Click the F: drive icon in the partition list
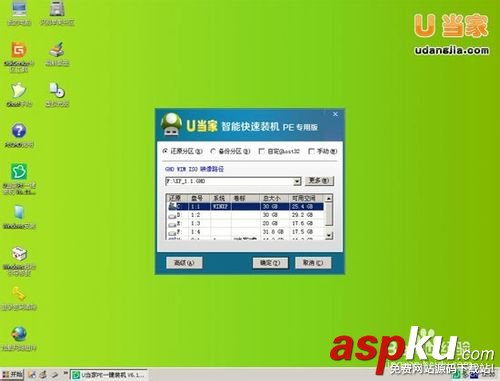This screenshot has height=381, width=500. pyautogui.click(x=172, y=232)
